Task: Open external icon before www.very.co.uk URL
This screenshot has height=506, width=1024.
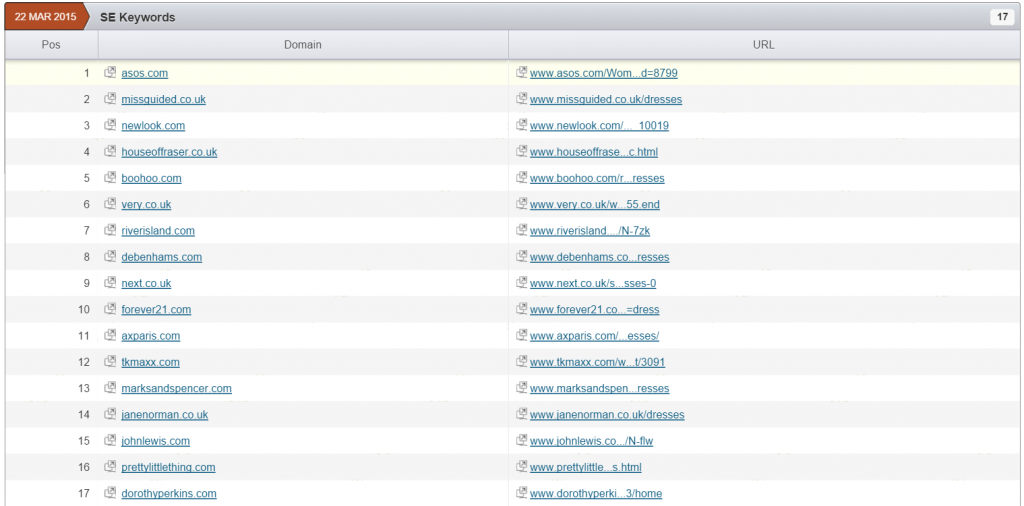Action: 521,204
